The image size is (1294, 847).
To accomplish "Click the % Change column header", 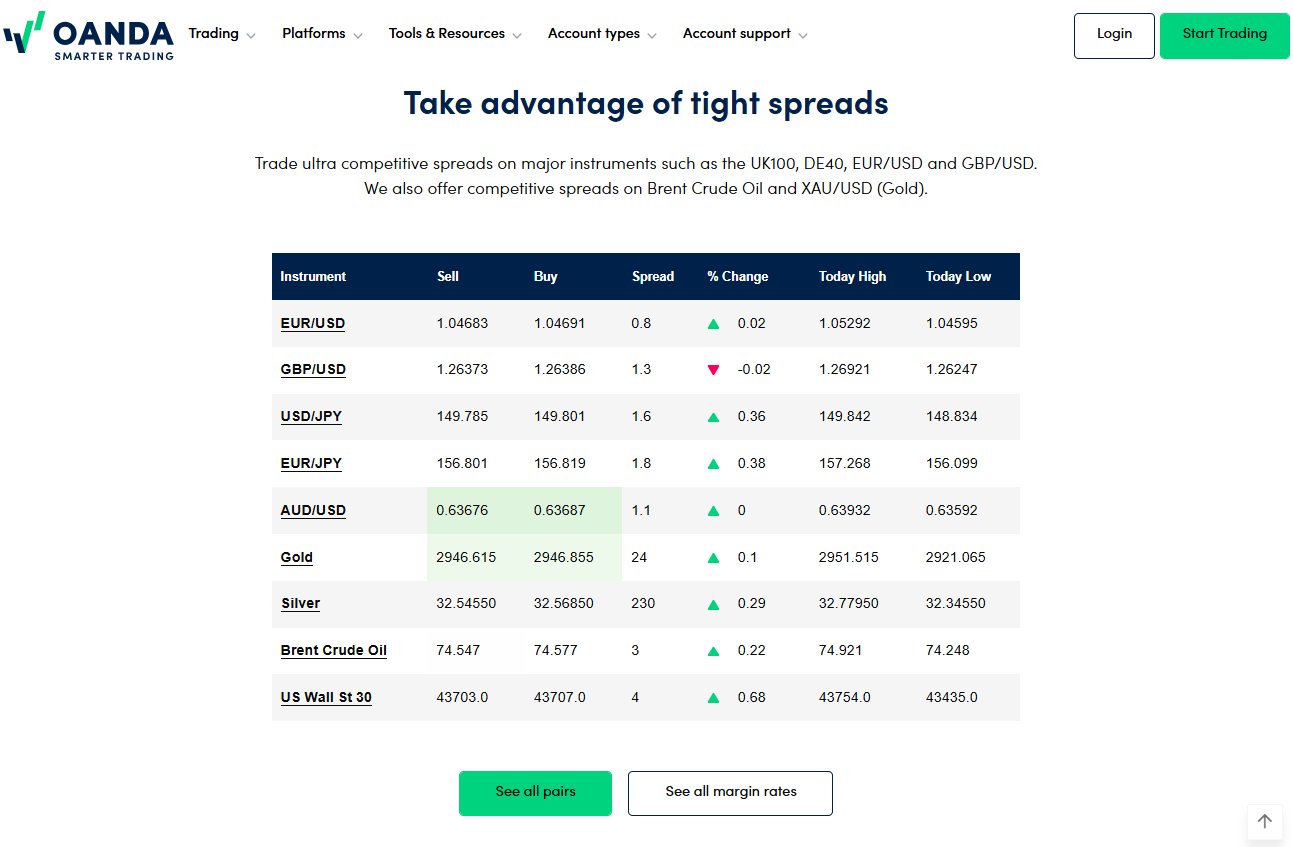I will click(x=738, y=277).
